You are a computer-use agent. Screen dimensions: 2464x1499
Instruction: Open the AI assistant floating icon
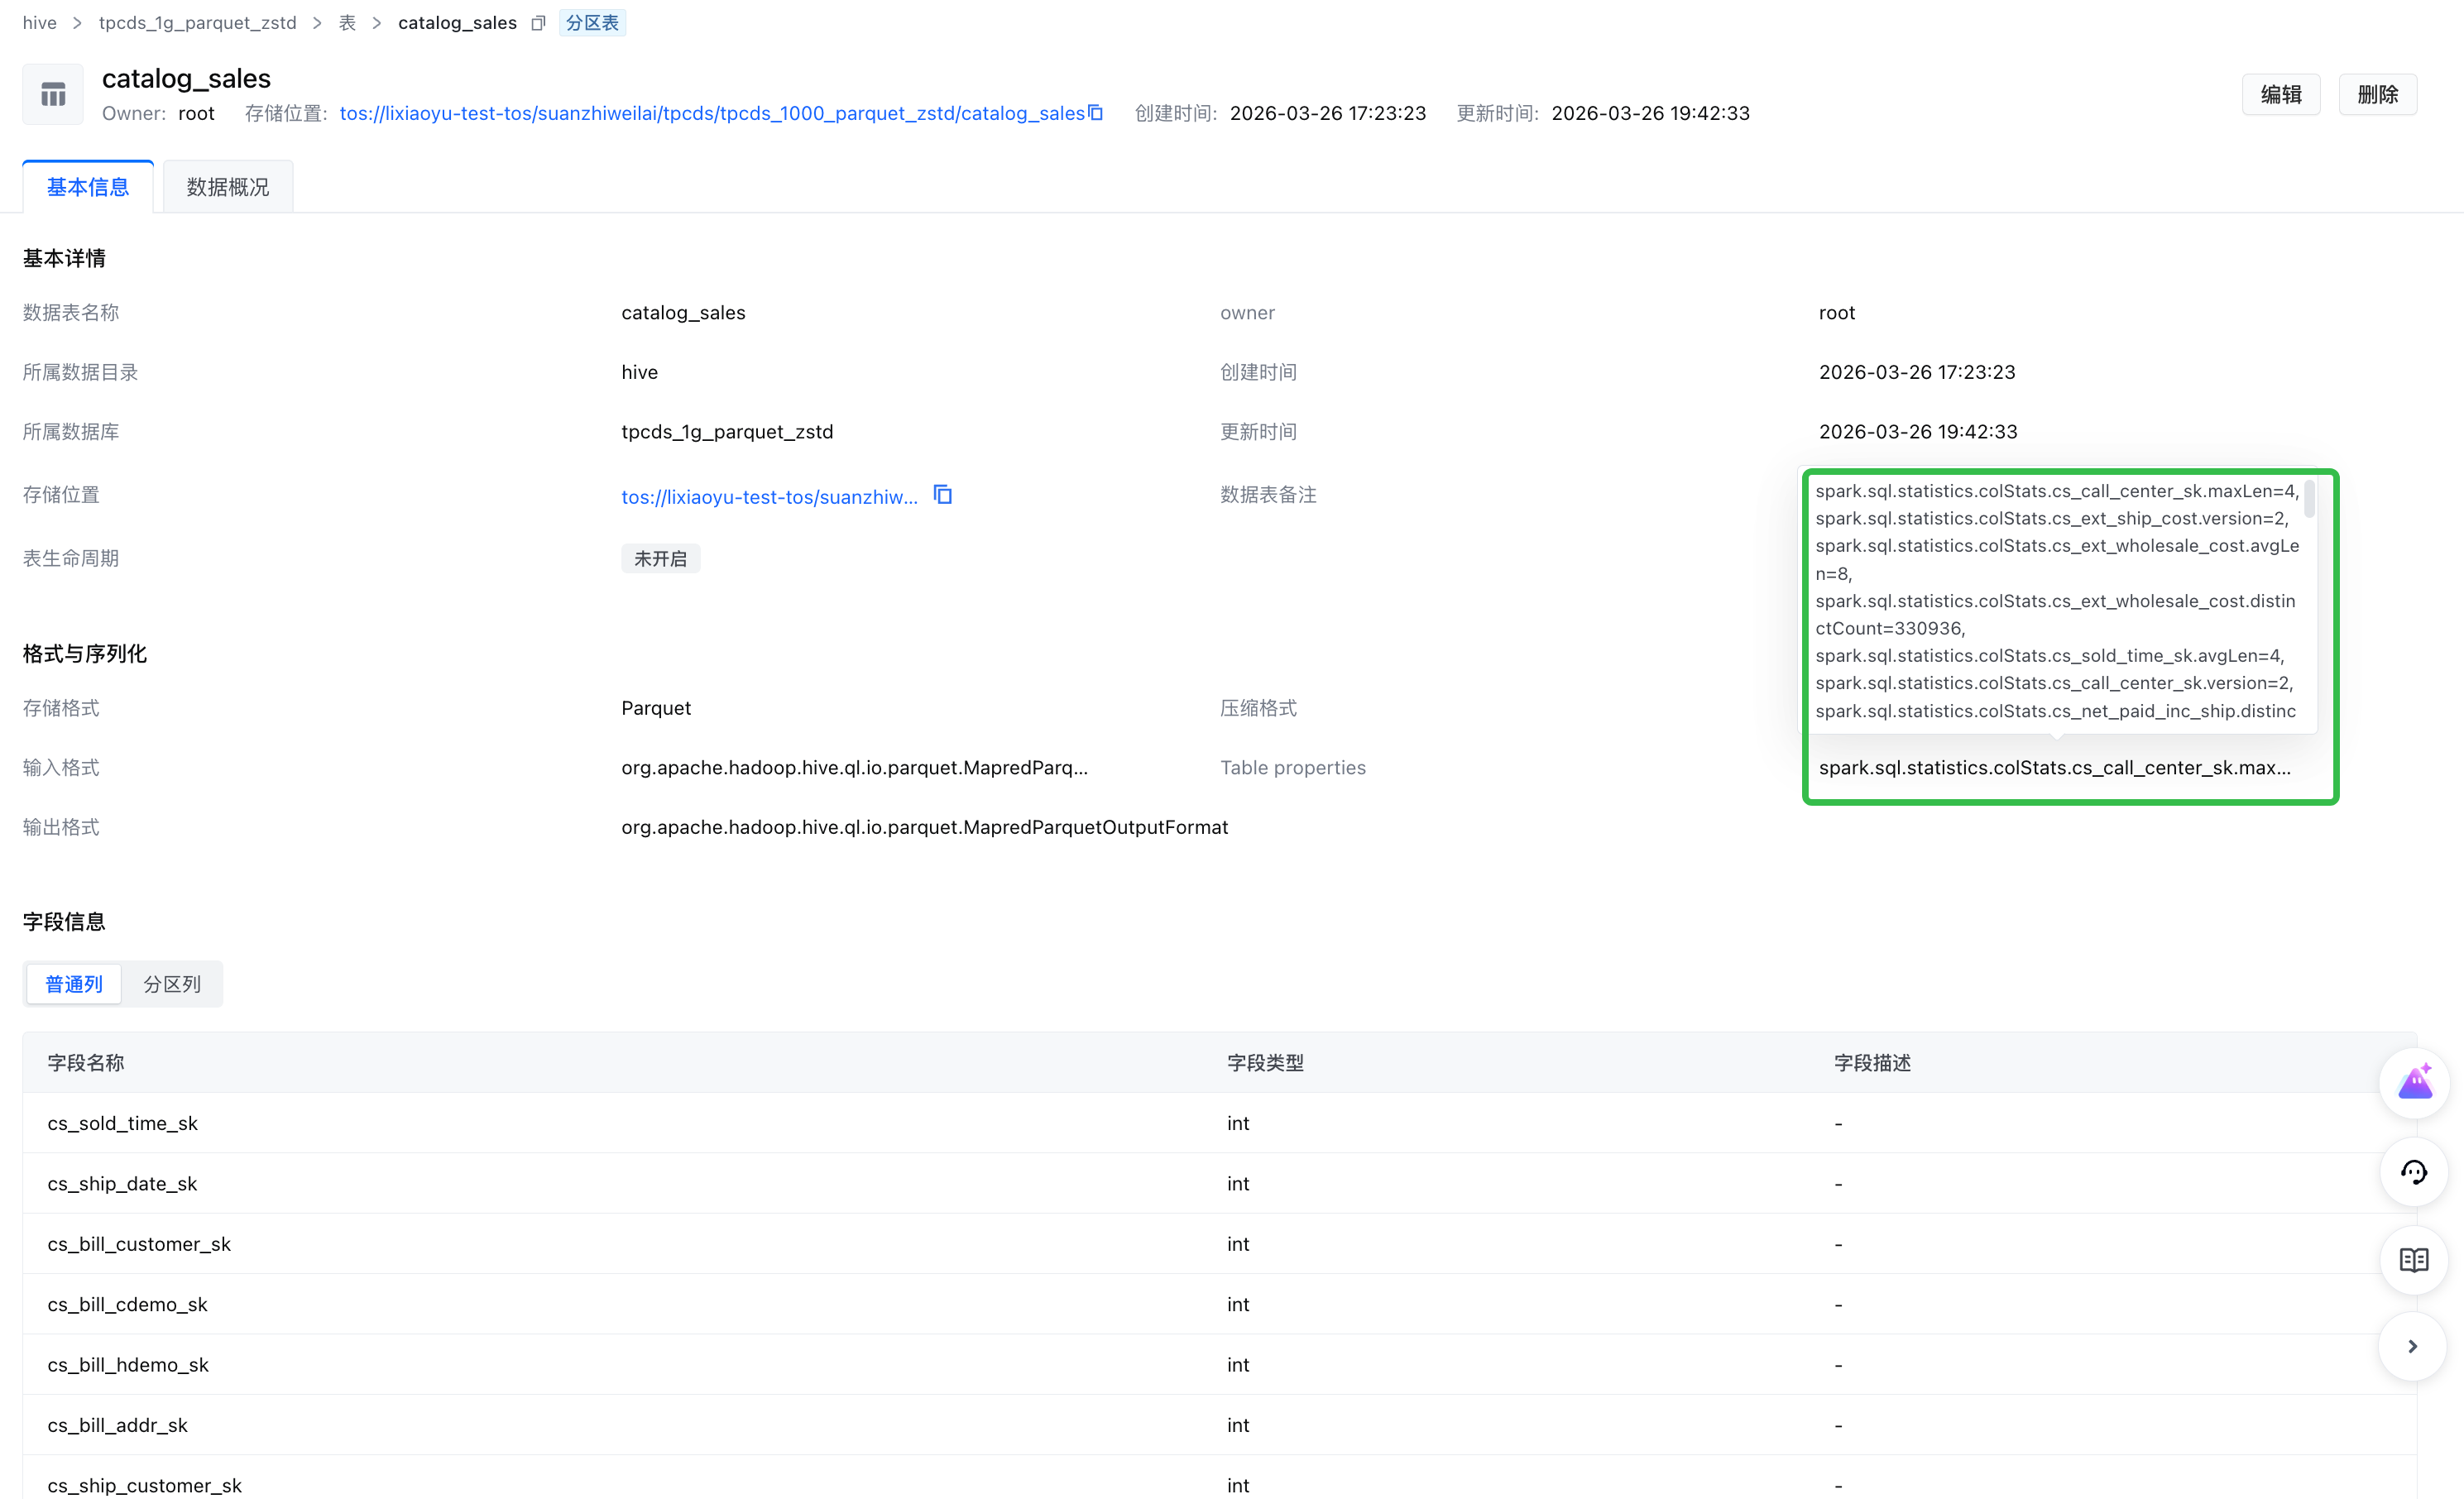(x=2414, y=1083)
